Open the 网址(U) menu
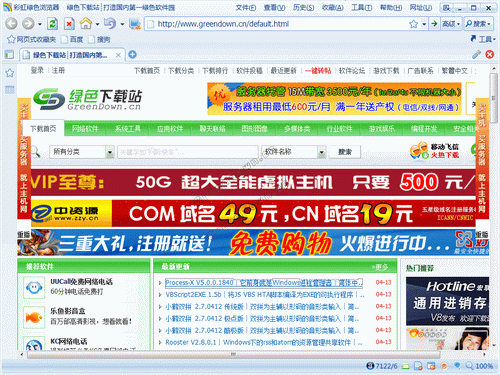The height and width of the screenshot is (375, 500). coord(421,7)
